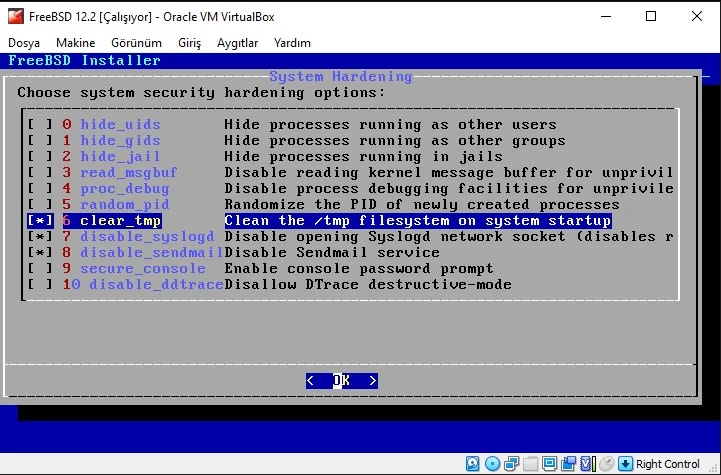Image resolution: width=721 pixels, height=475 pixels.
Task: Click 'Disable process debugging facilities' description
Action: 449,189
